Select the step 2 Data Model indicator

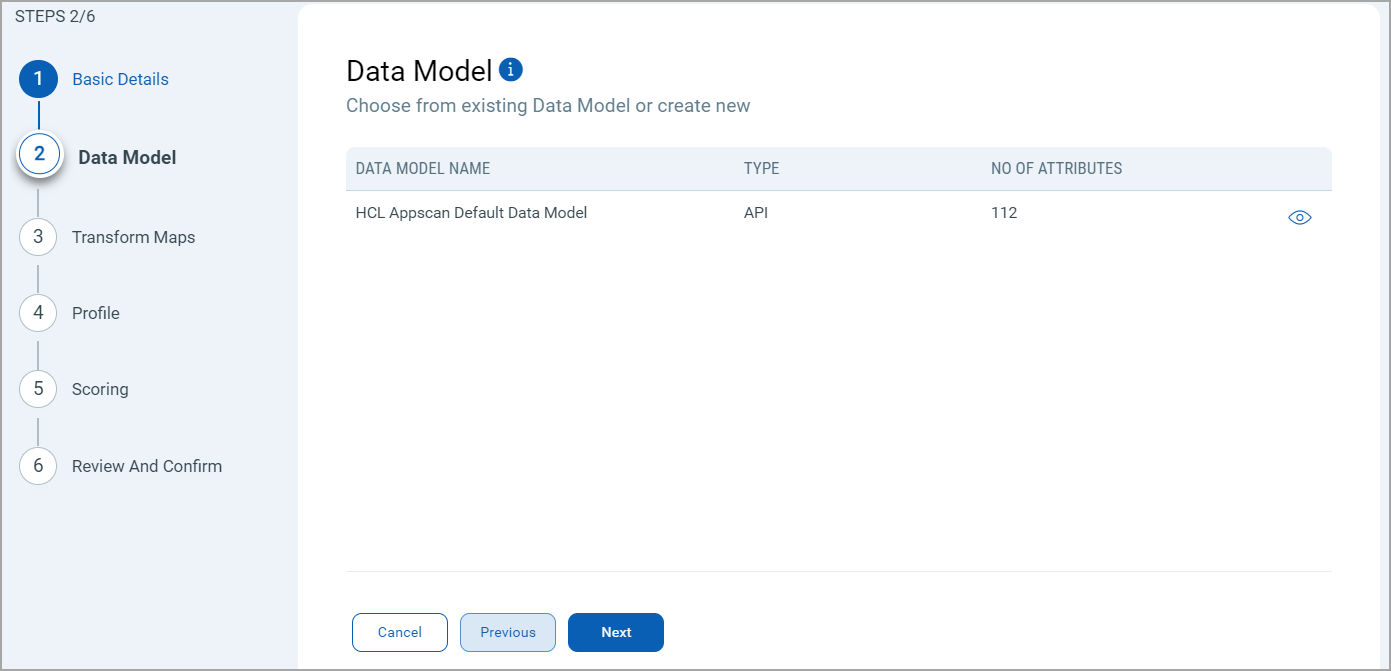click(x=40, y=153)
